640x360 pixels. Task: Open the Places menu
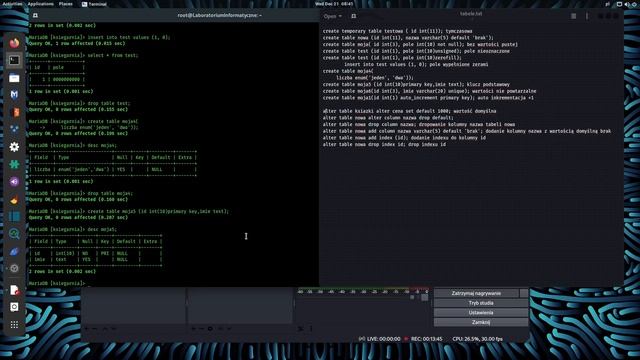[x=66, y=4]
